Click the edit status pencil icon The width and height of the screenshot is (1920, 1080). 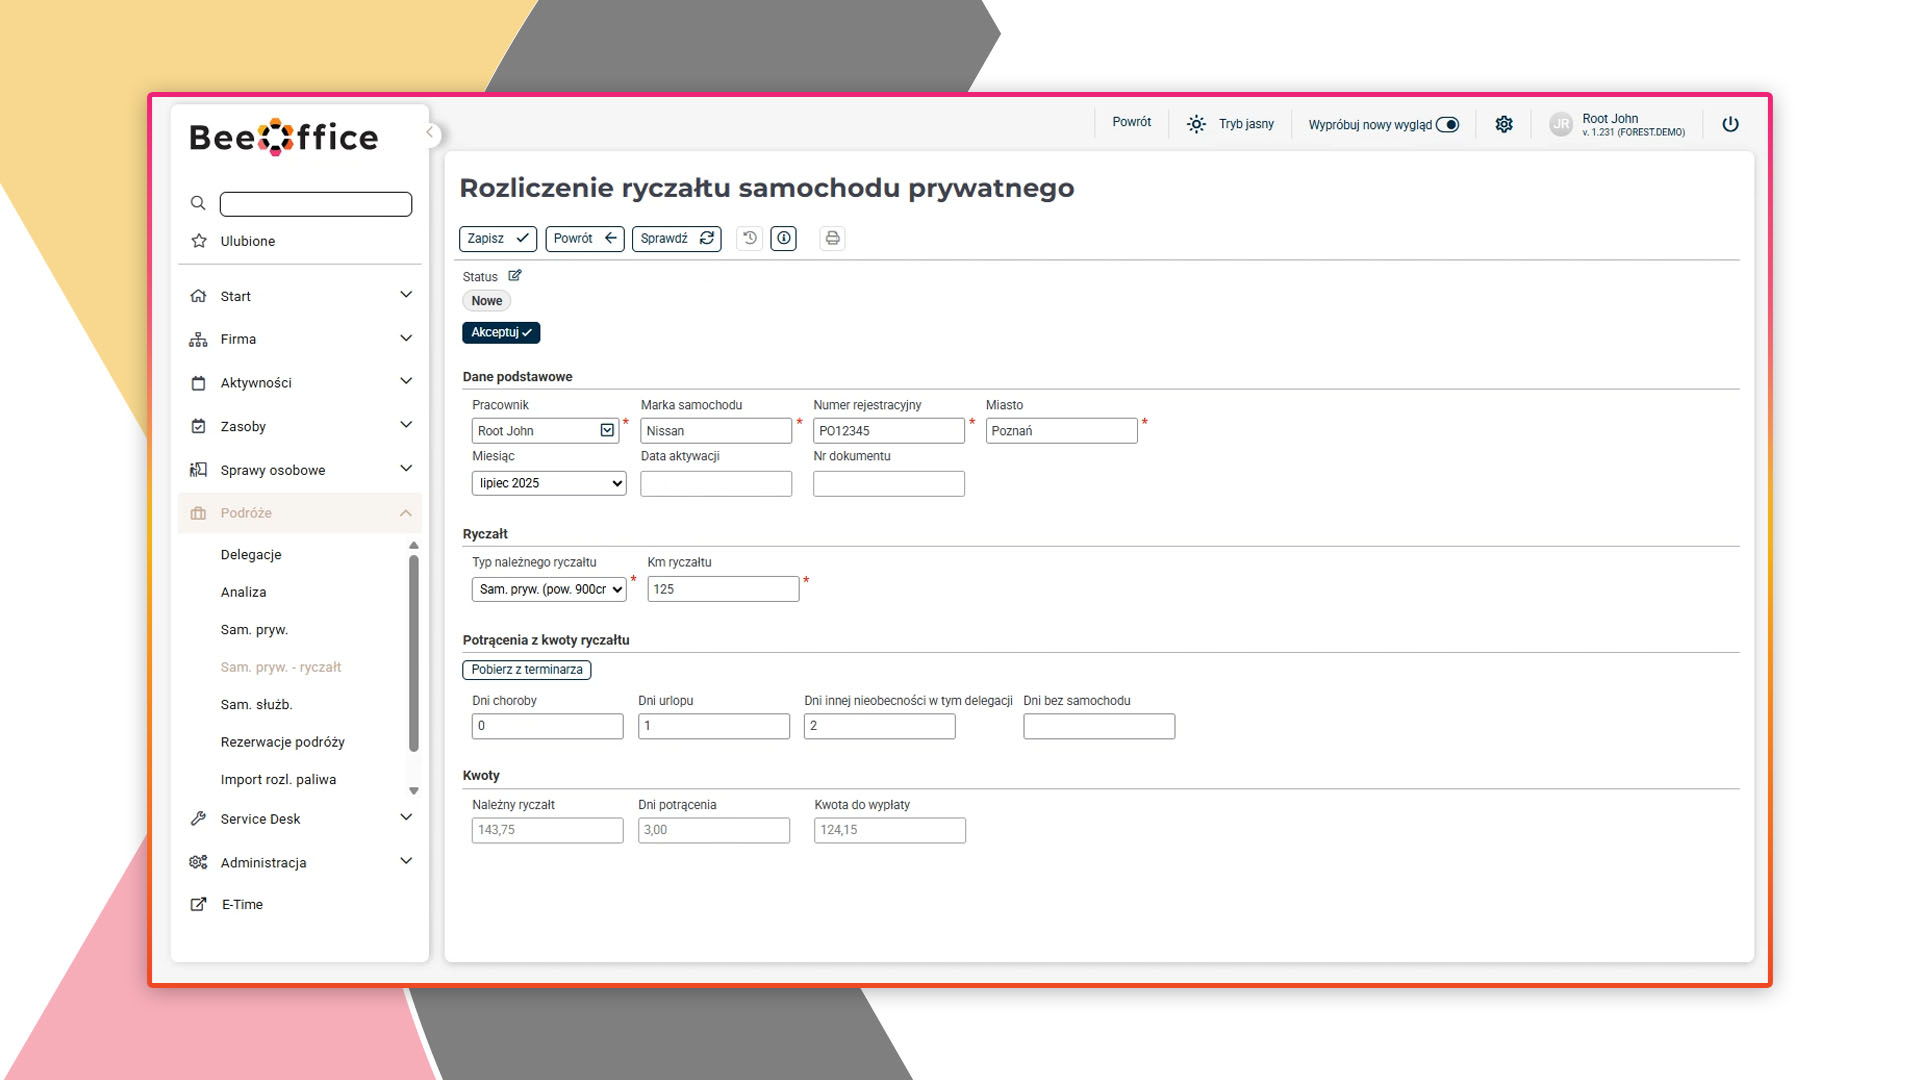(515, 276)
